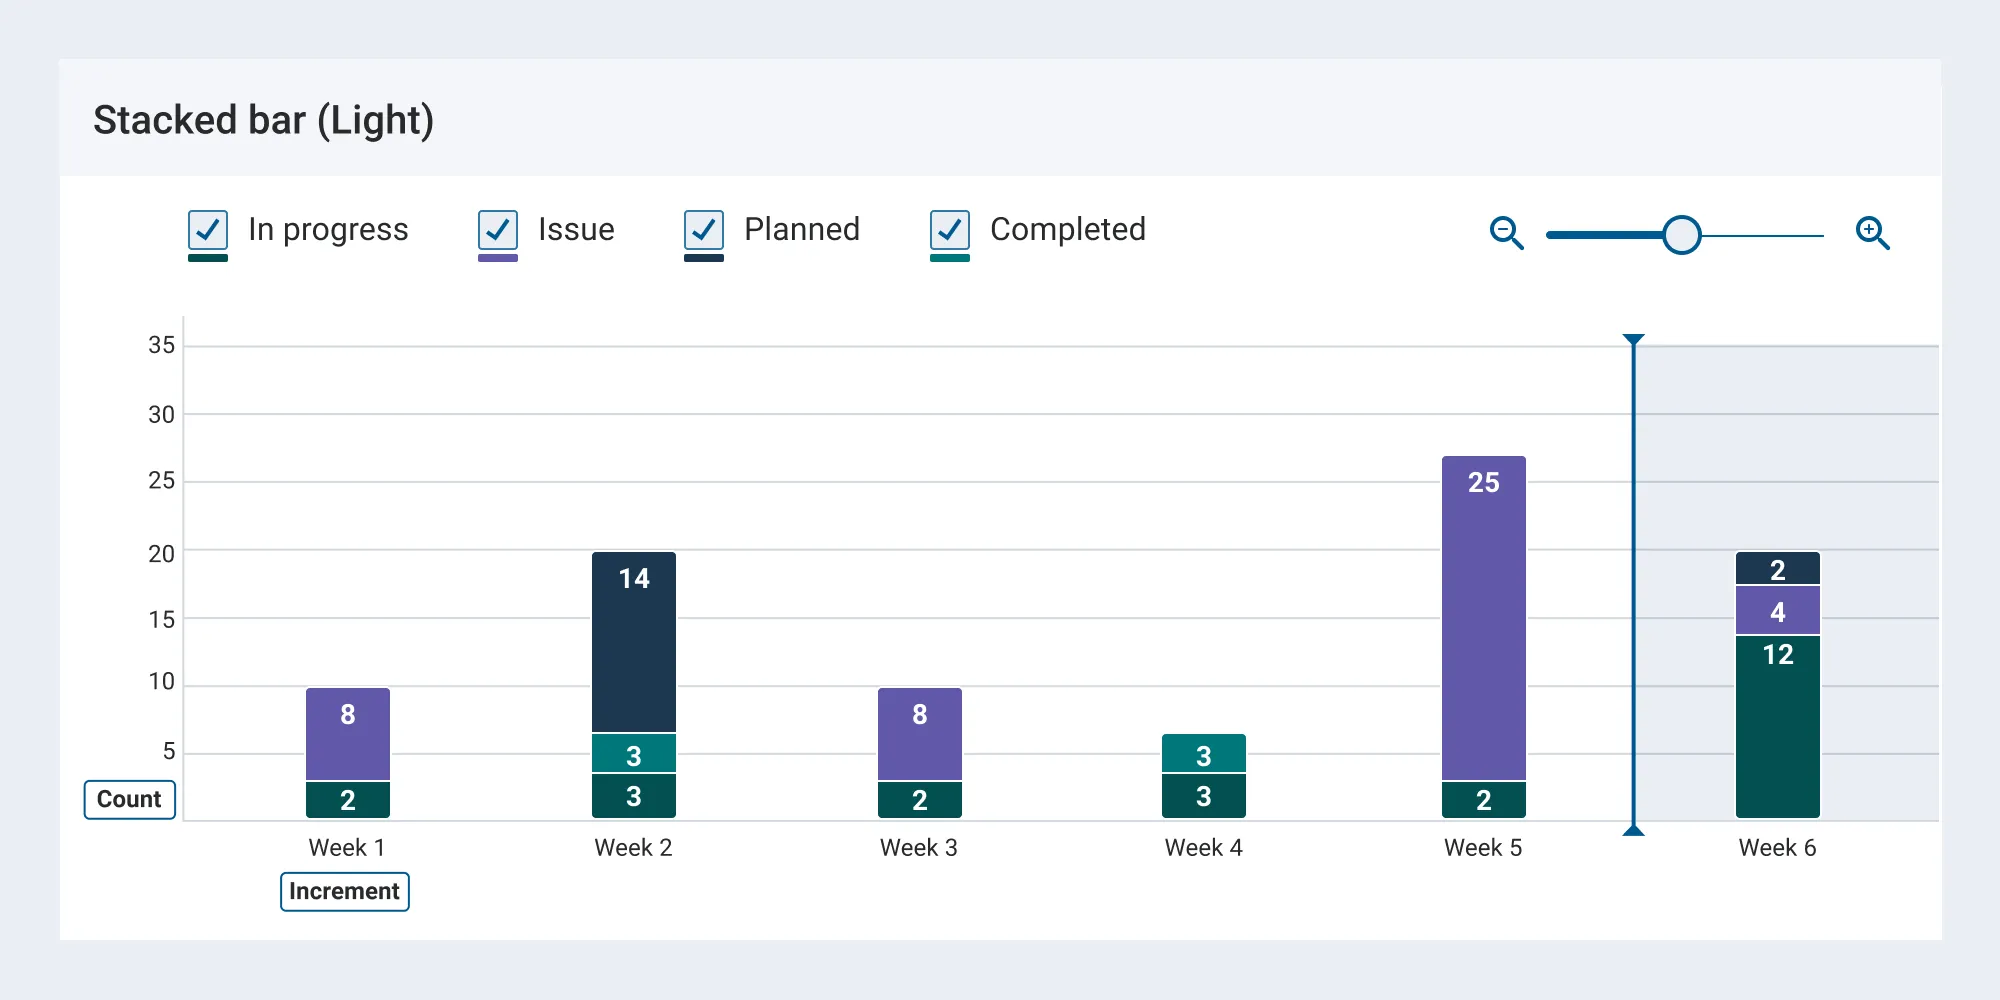Uncheck the In progress checkbox
The image size is (2000, 1000).
coord(207,230)
